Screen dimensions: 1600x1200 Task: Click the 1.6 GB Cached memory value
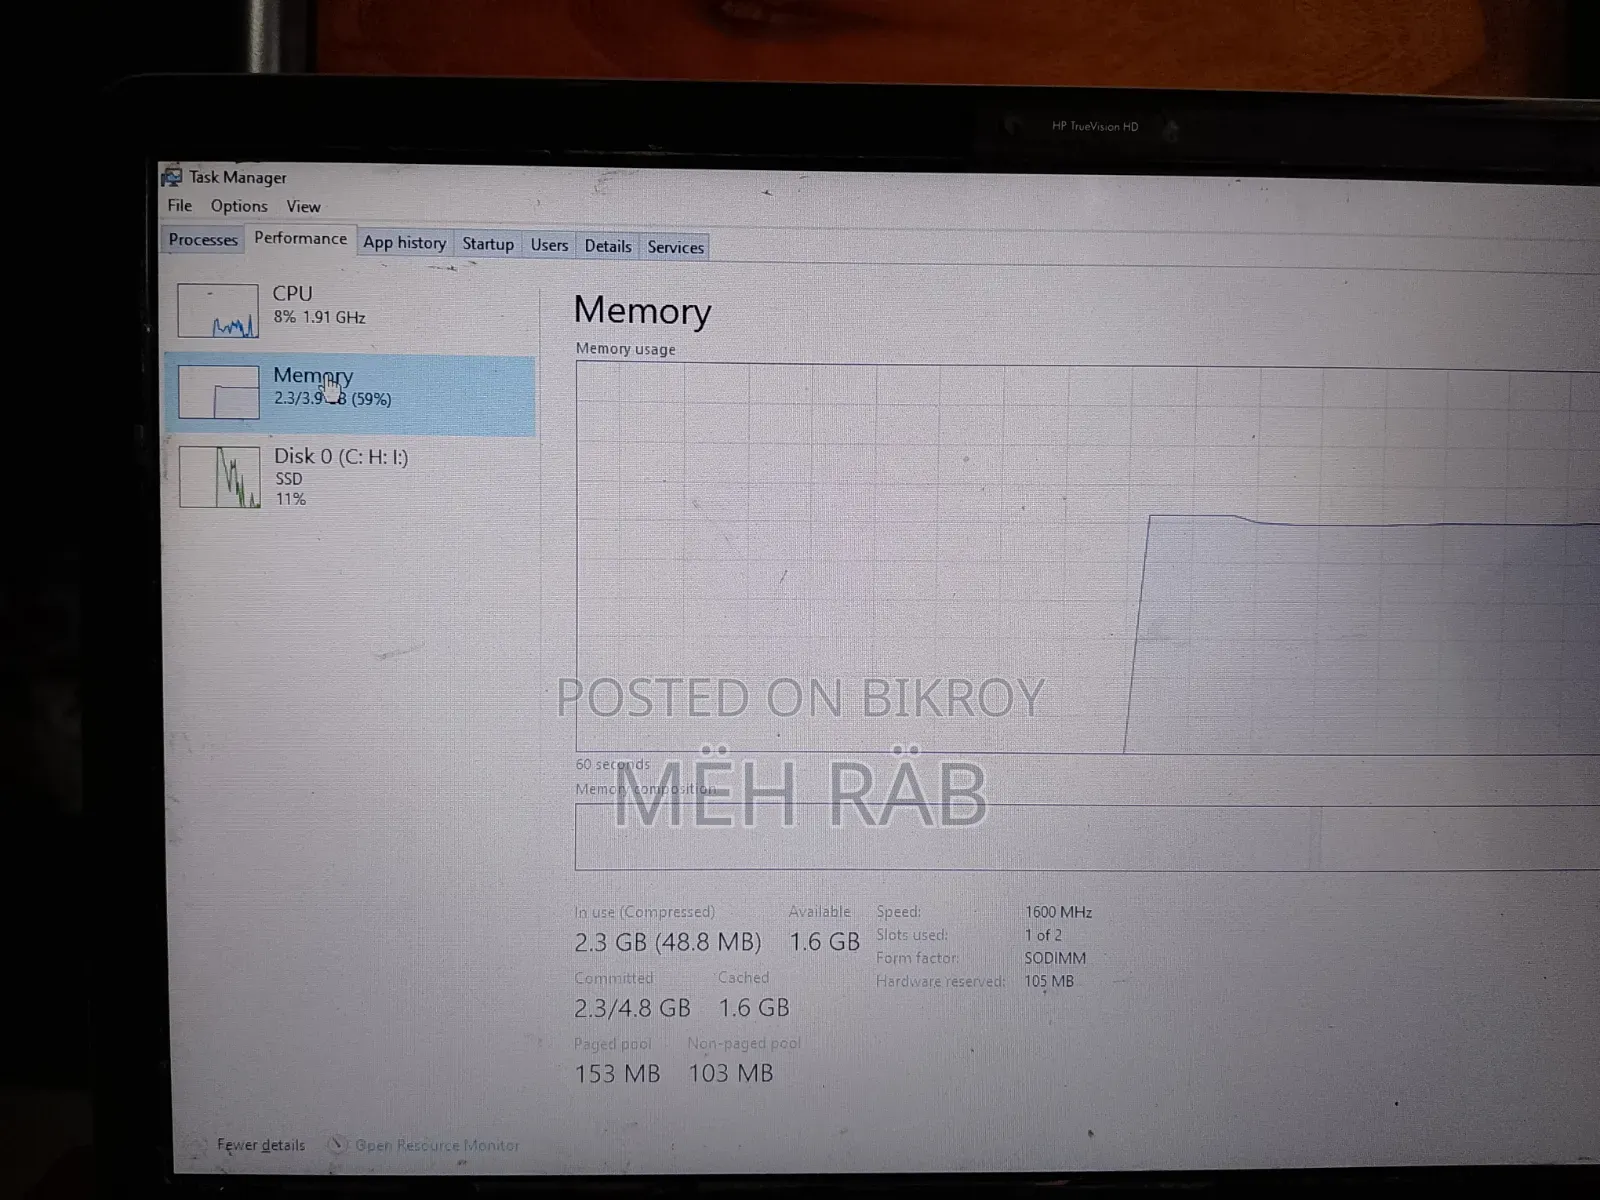coord(754,1008)
